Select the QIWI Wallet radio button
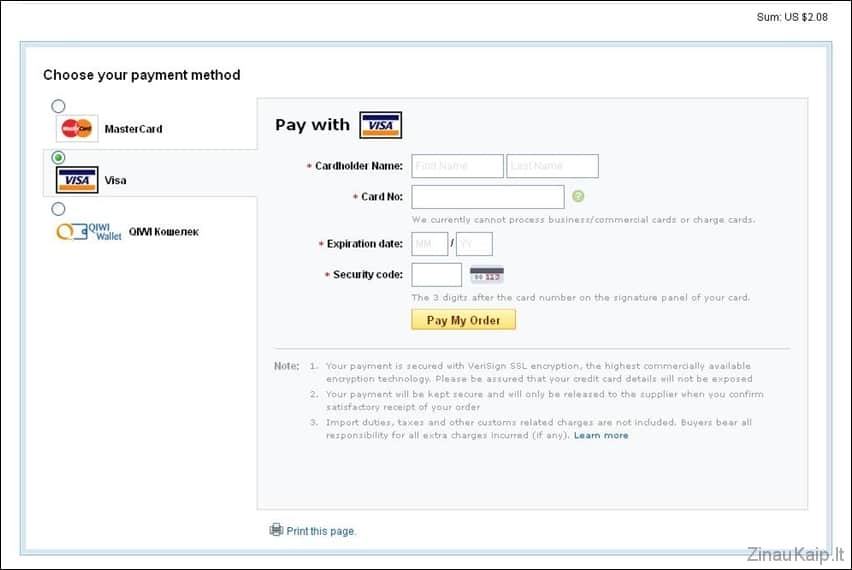The image size is (852, 570). point(58,209)
